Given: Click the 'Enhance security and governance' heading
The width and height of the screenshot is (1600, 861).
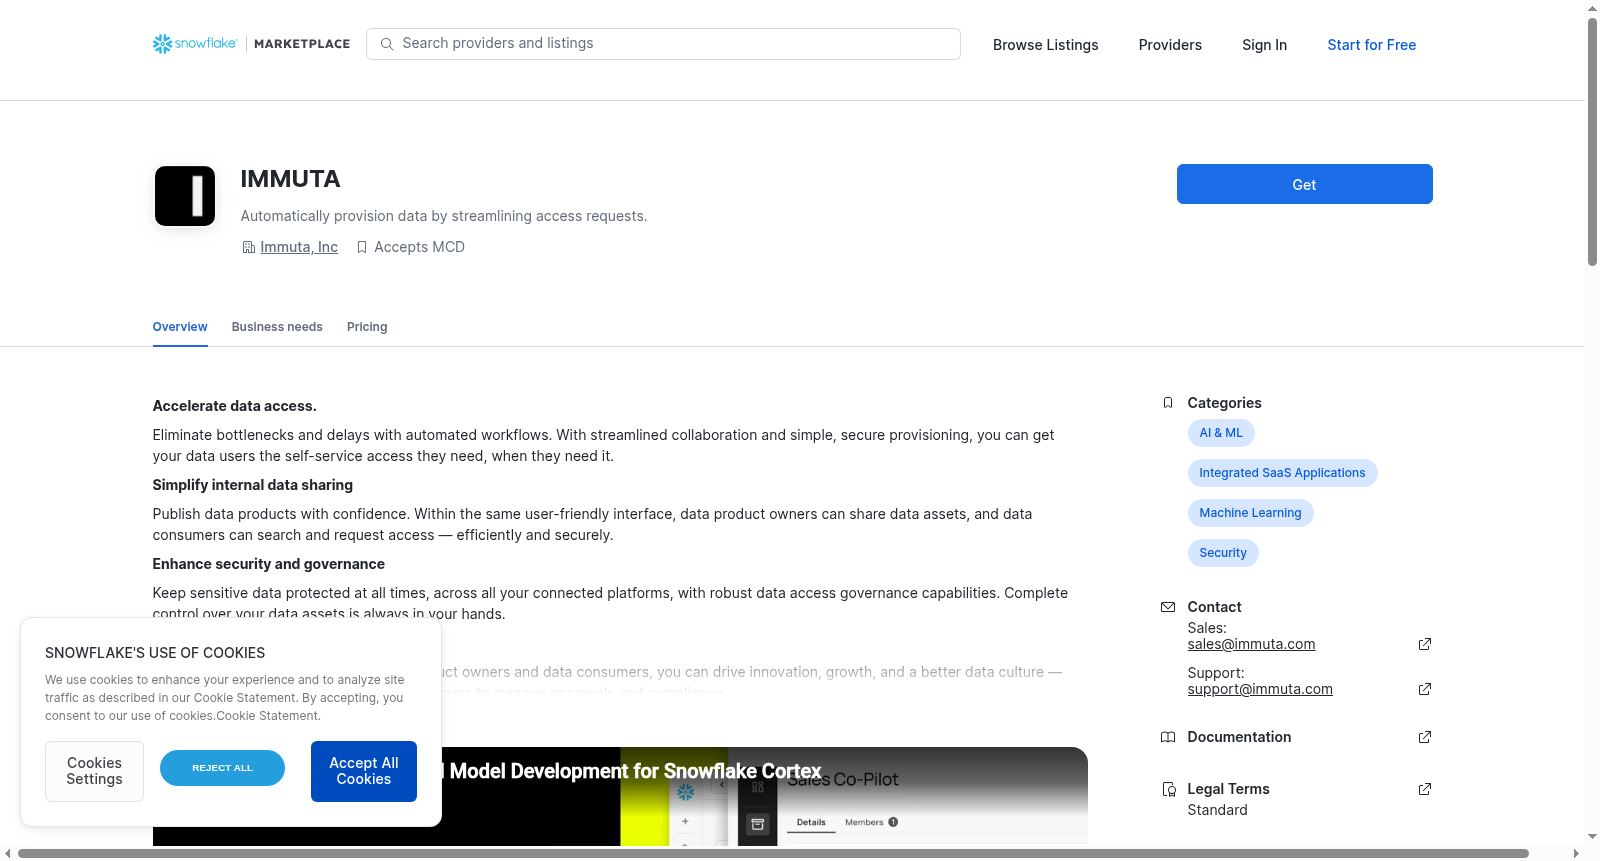Looking at the screenshot, I should [268, 564].
